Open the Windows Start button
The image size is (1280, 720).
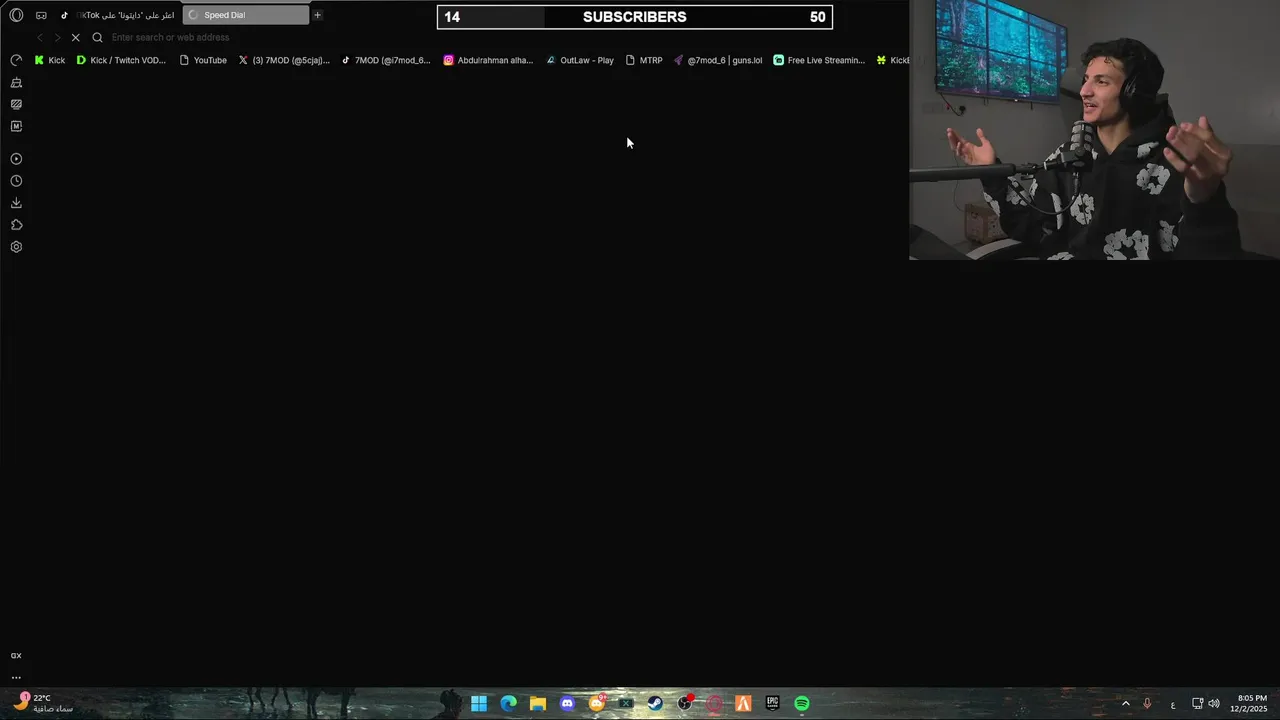point(479,703)
